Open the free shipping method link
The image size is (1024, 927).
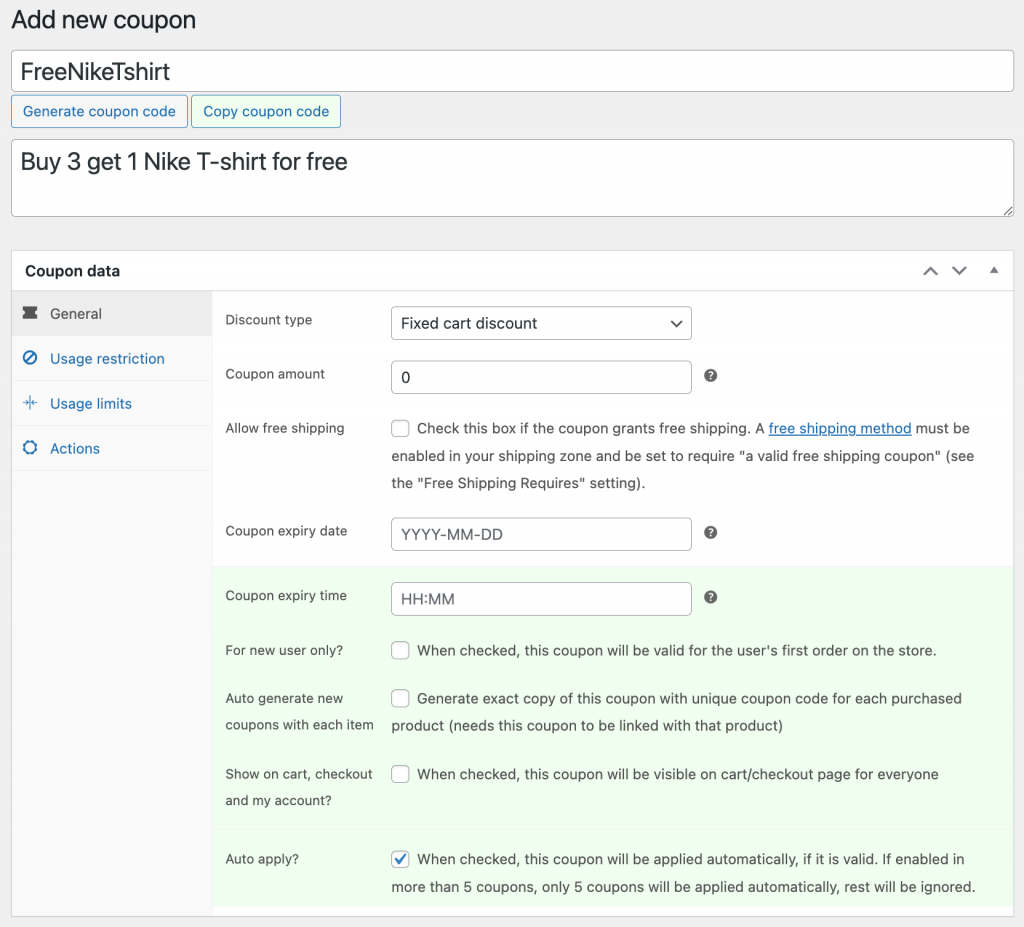point(839,428)
